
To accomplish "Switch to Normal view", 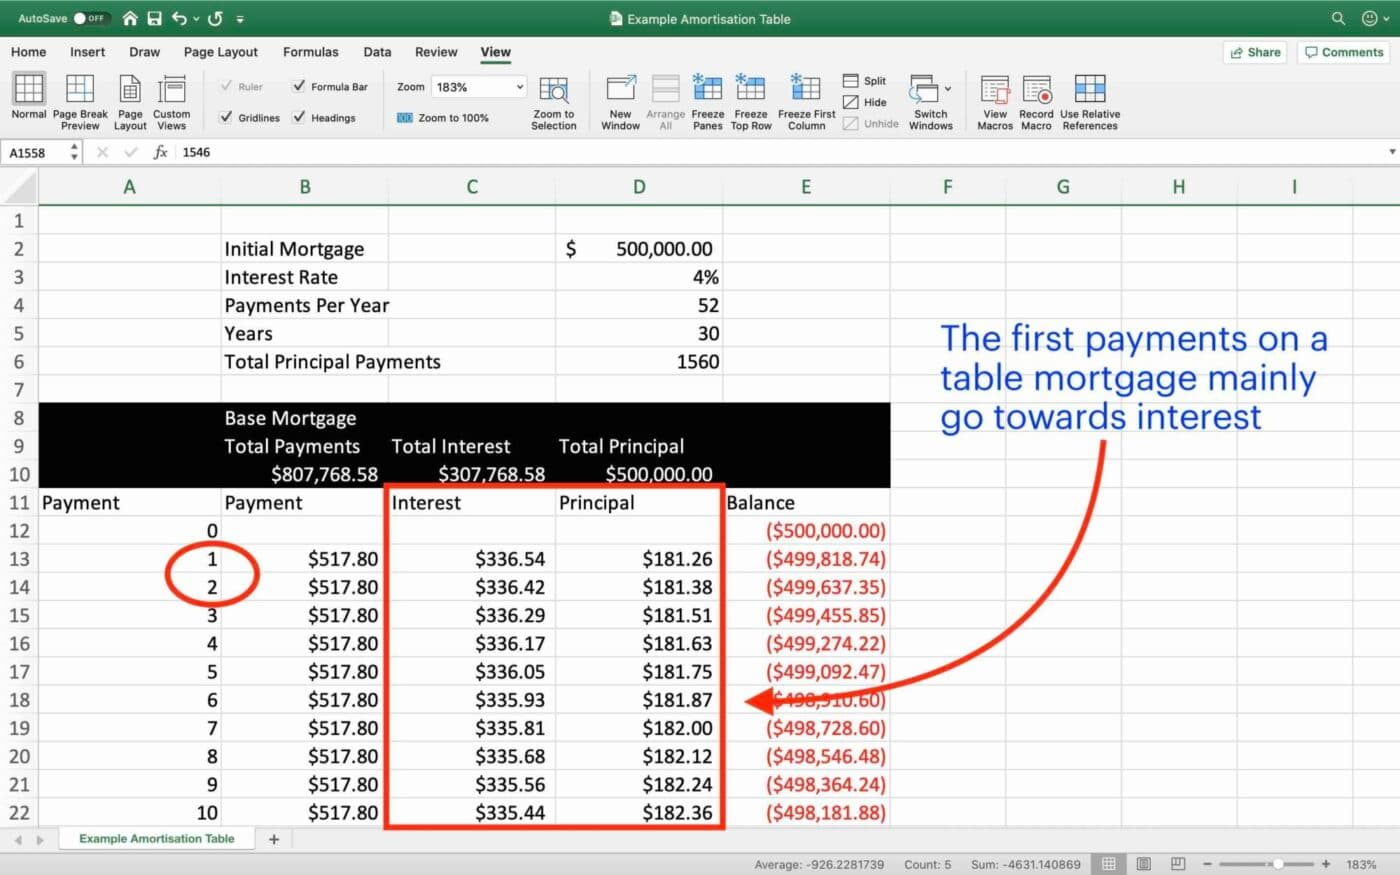I will click(27, 100).
